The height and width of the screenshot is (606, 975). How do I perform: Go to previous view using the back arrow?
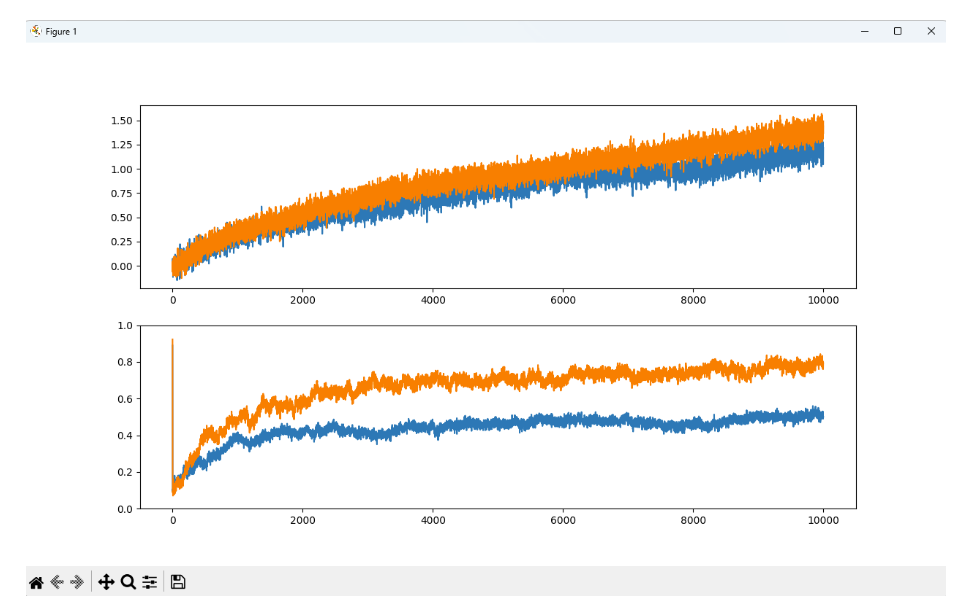tap(58, 580)
